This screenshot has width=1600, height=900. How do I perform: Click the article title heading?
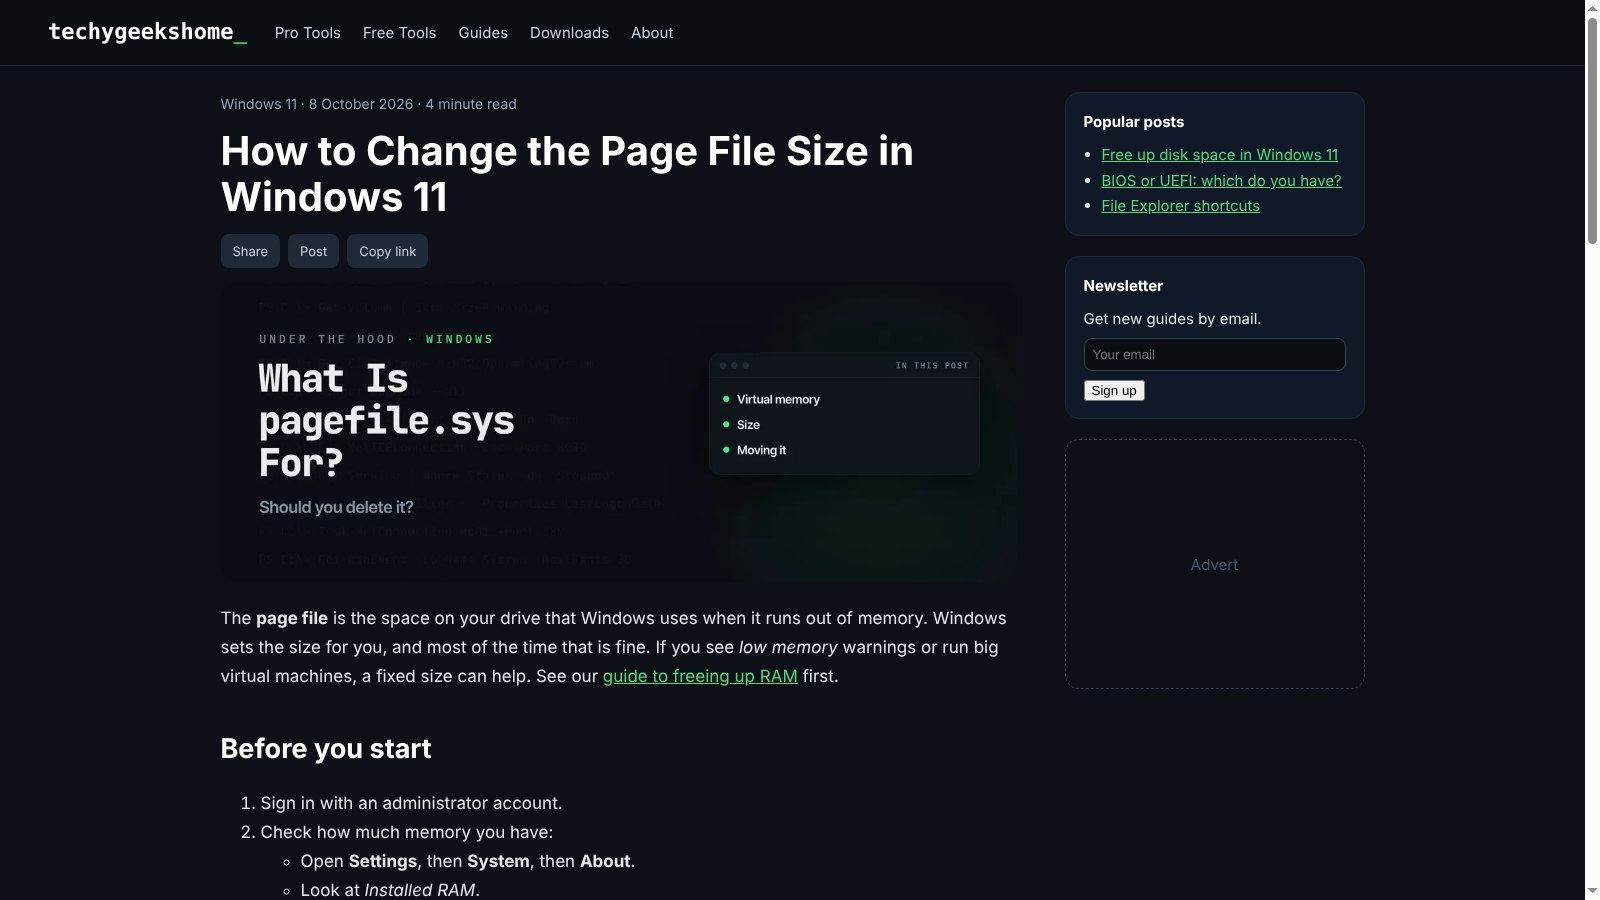click(567, 174)
